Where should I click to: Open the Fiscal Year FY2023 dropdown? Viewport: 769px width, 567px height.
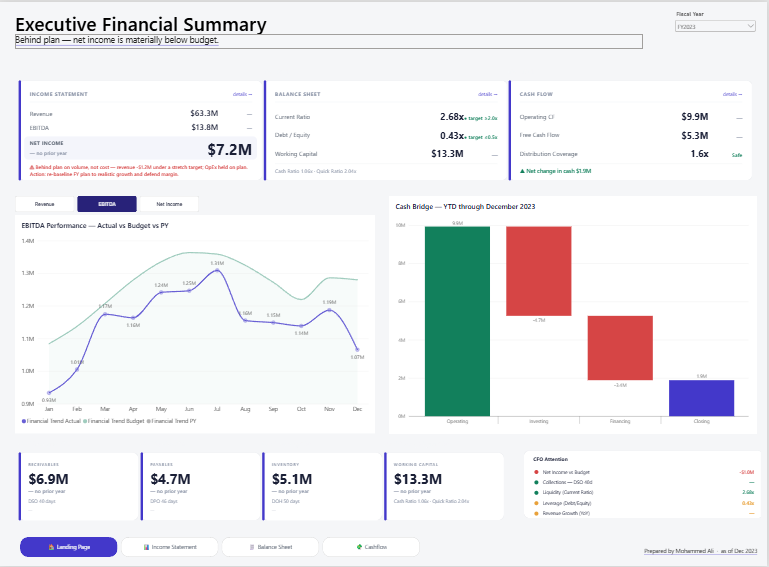coord(715,26)
